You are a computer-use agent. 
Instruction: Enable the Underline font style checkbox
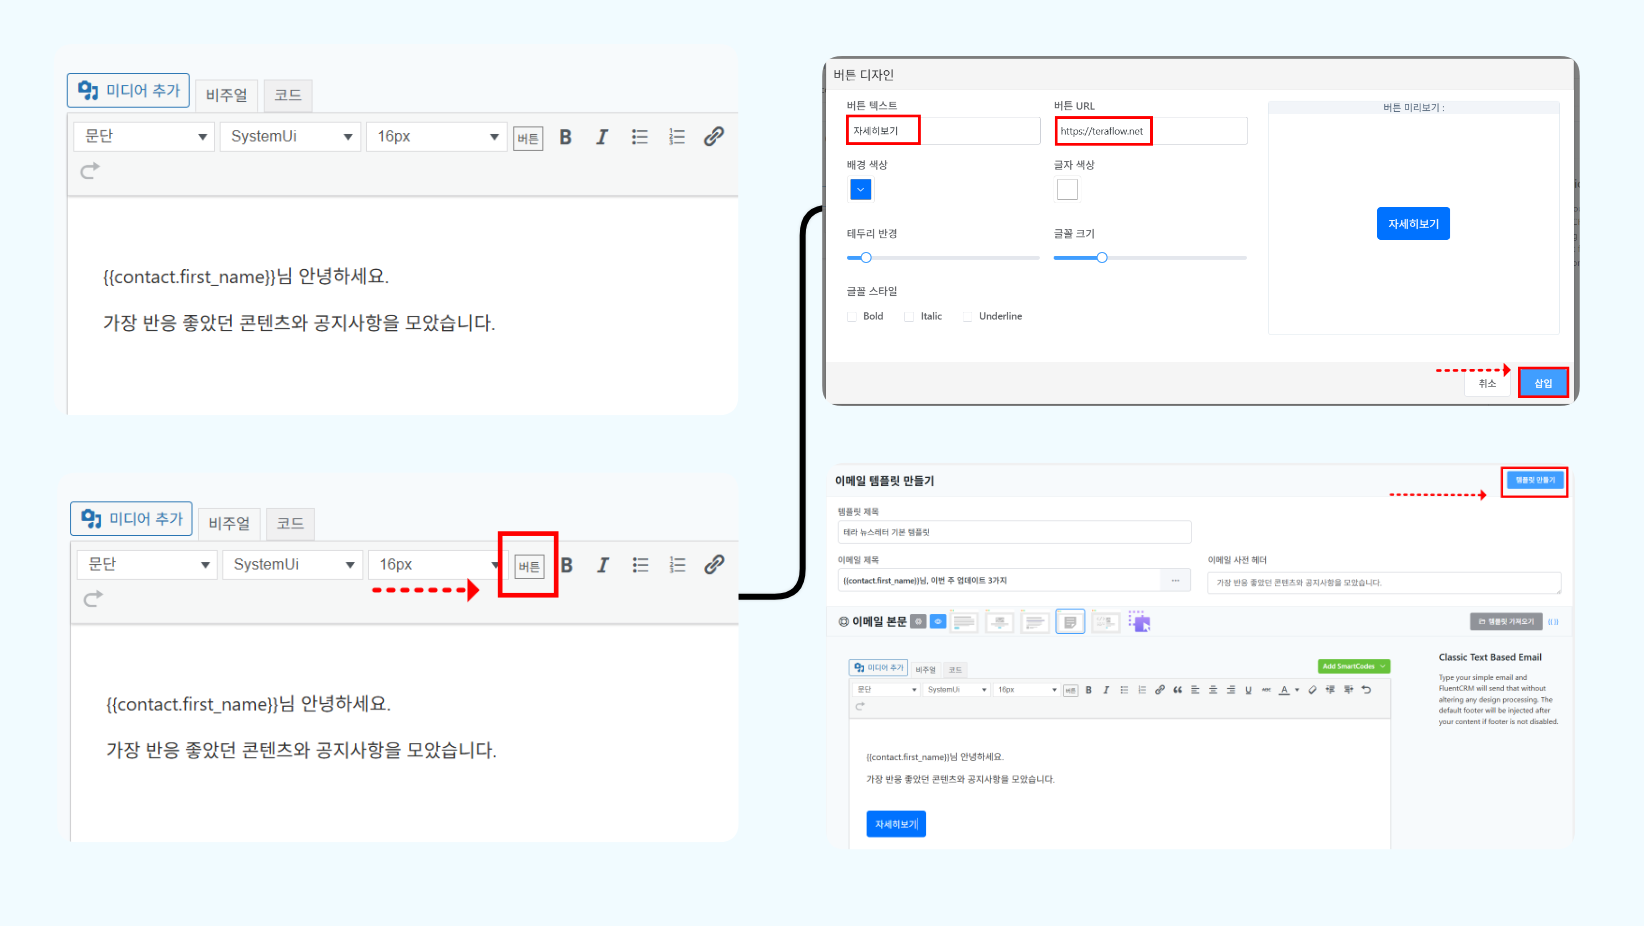[967, 316]
